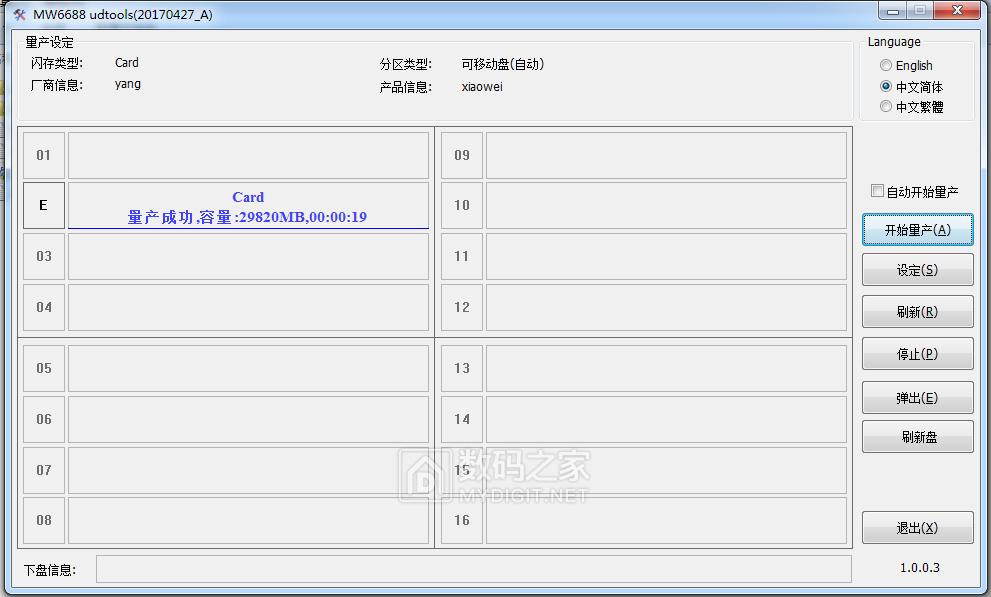Viewport: 991px width, 597px height.
Task: Select 中文繁體 language option
Action: coord(911,107)
